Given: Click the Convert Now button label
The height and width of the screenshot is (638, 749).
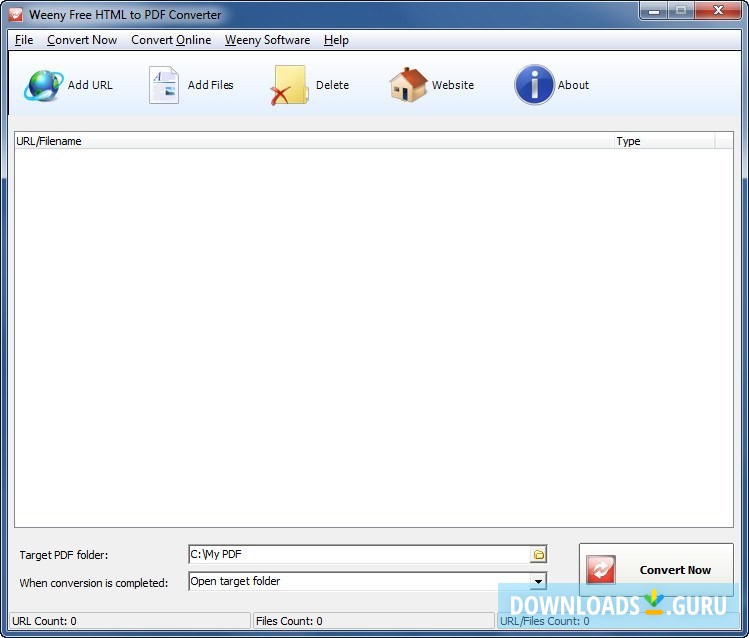Looking at the screenshot, I should (x=675, y=570).
